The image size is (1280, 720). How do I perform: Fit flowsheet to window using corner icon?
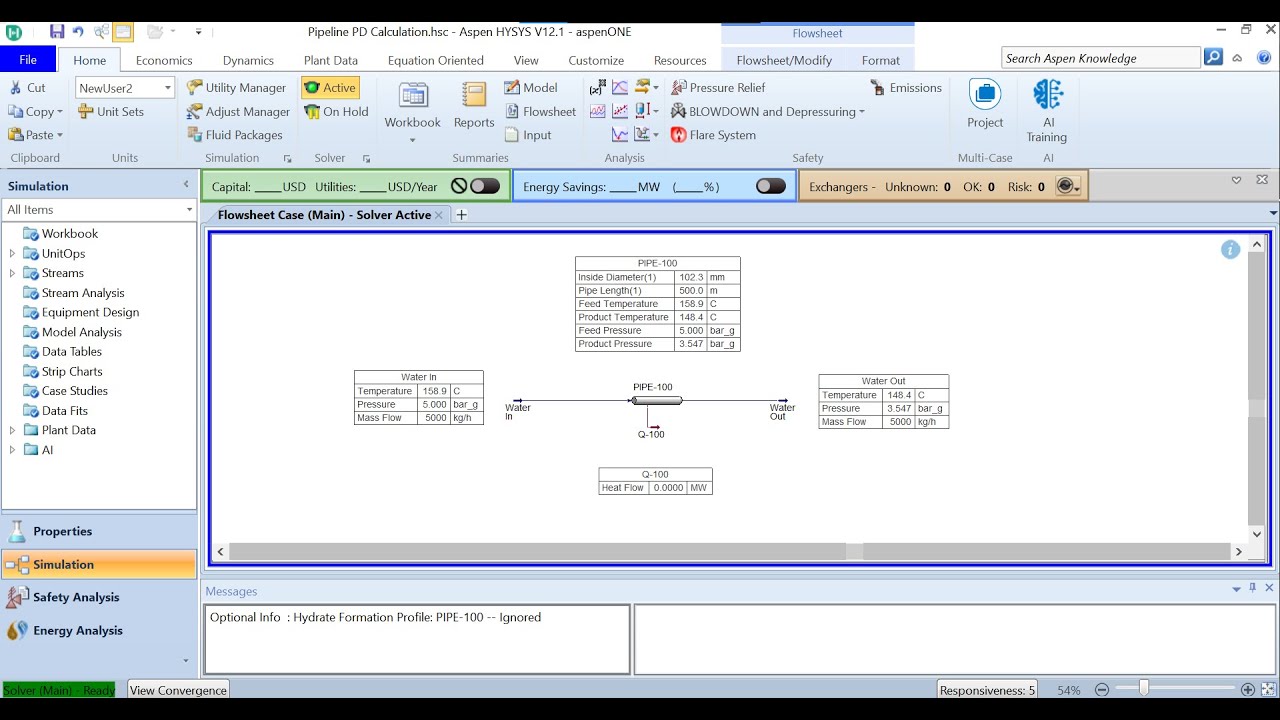click(1267, 690)
